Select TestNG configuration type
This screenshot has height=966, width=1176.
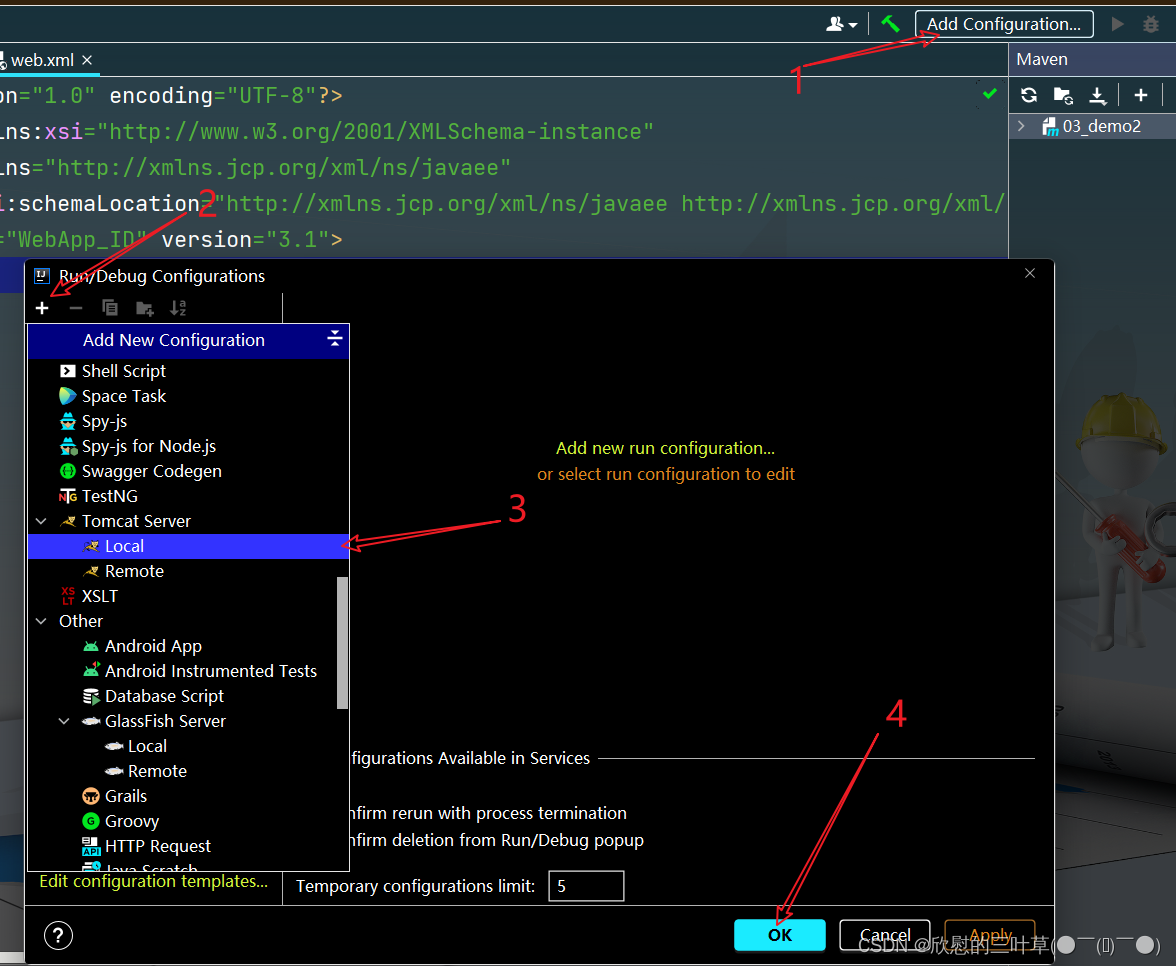(109, 496)
